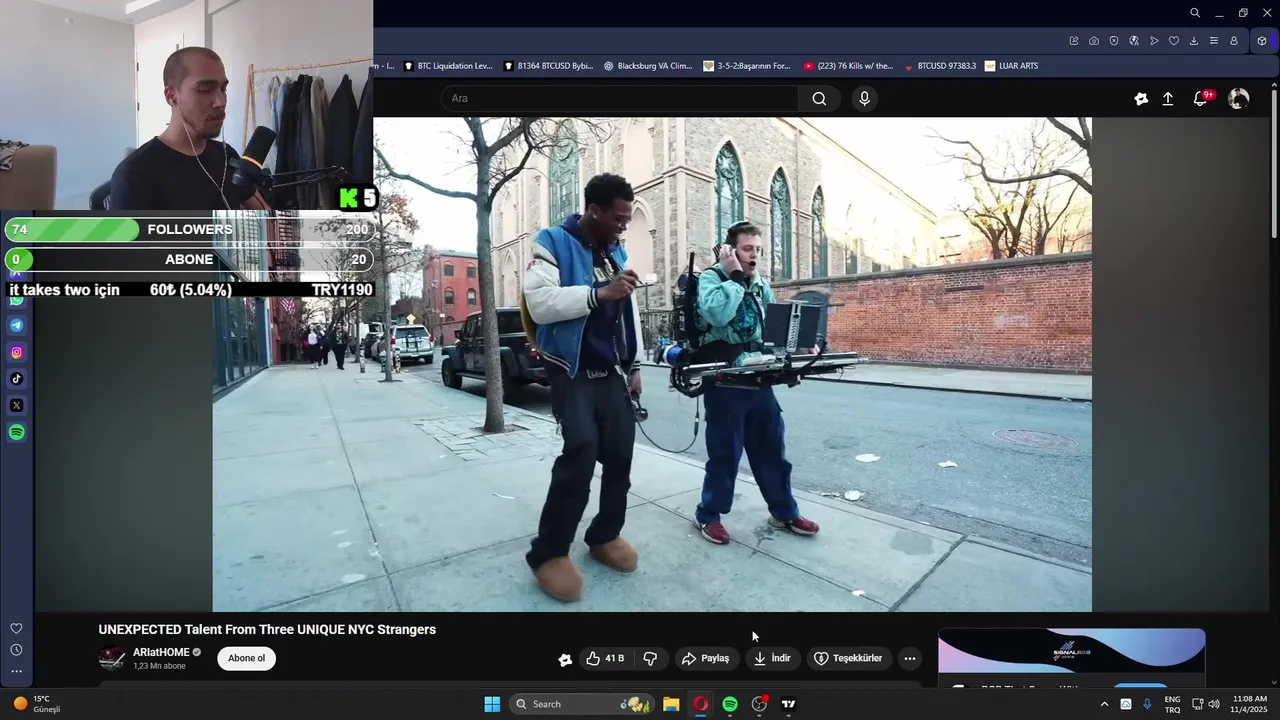
Task: Click browser tab search magnifier icon
Action: pos(1195,13)
